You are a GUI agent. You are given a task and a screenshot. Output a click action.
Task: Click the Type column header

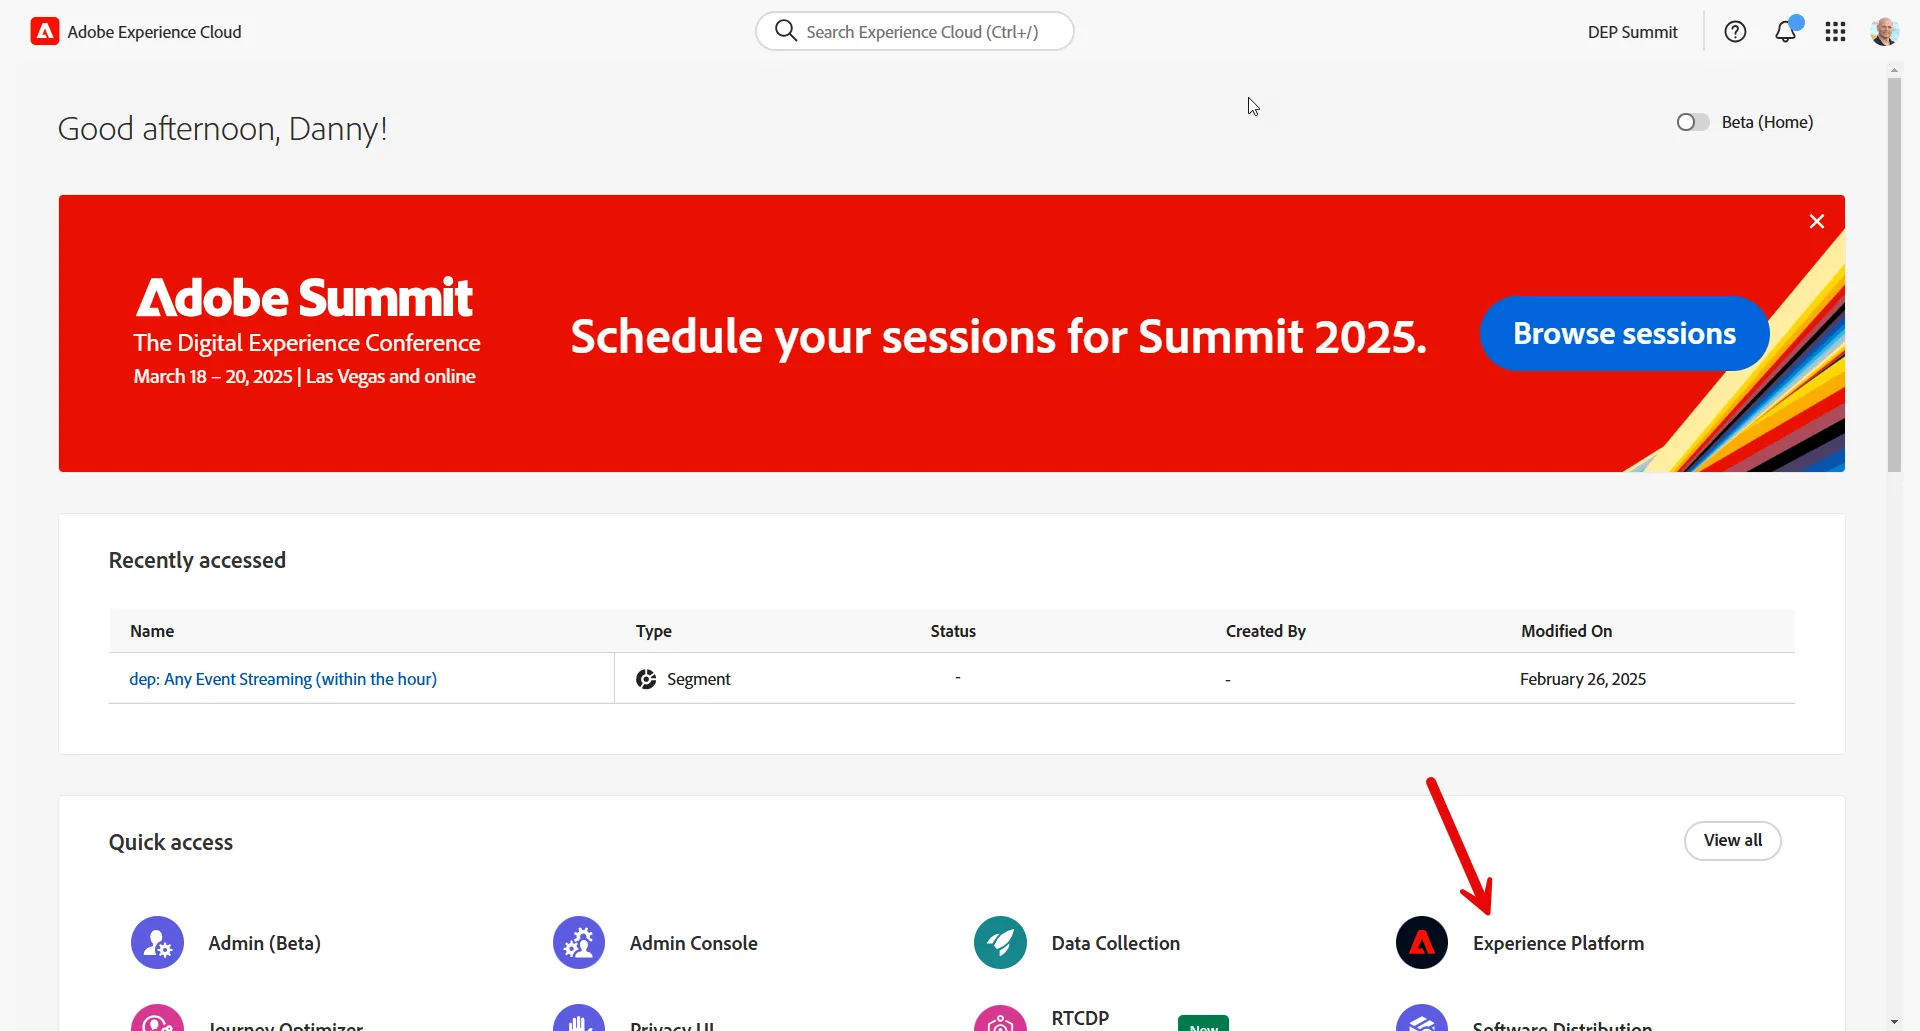click(654, 631)
